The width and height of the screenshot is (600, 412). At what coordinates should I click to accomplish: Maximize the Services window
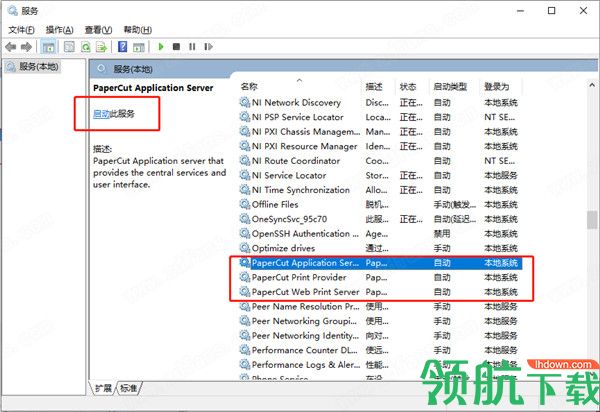pos(551,11)
